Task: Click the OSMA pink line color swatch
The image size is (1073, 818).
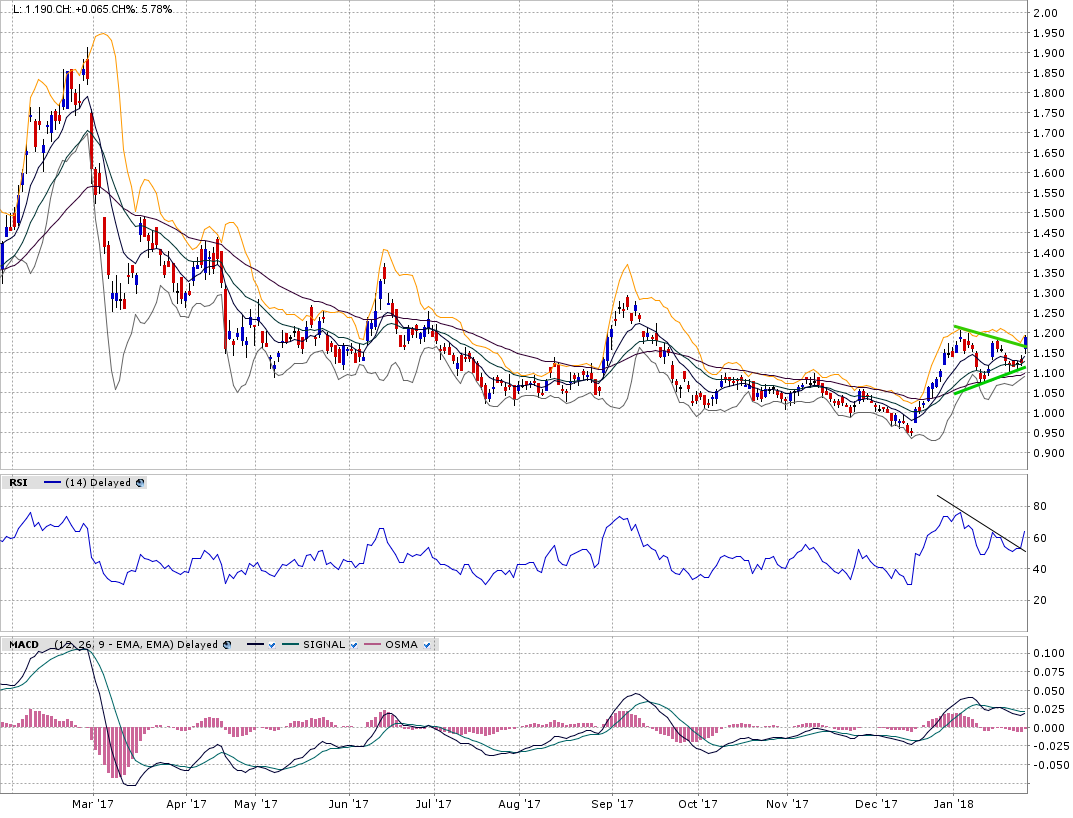Action: [x=371, y=645]
